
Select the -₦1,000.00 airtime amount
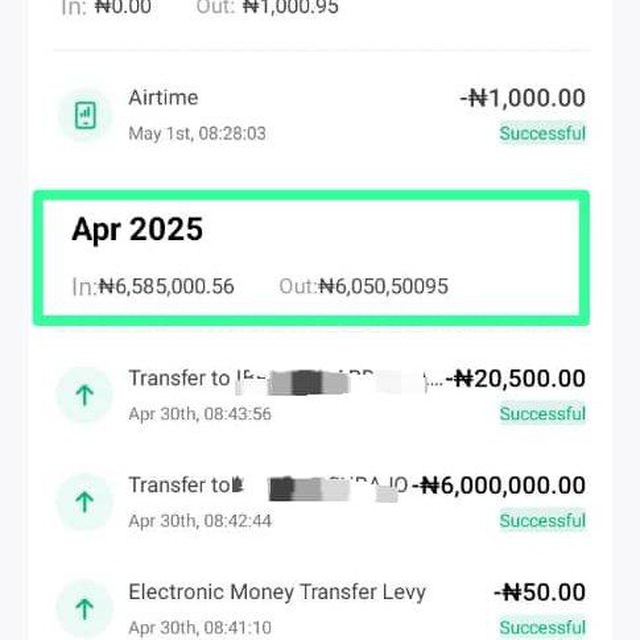click(523, 98)
